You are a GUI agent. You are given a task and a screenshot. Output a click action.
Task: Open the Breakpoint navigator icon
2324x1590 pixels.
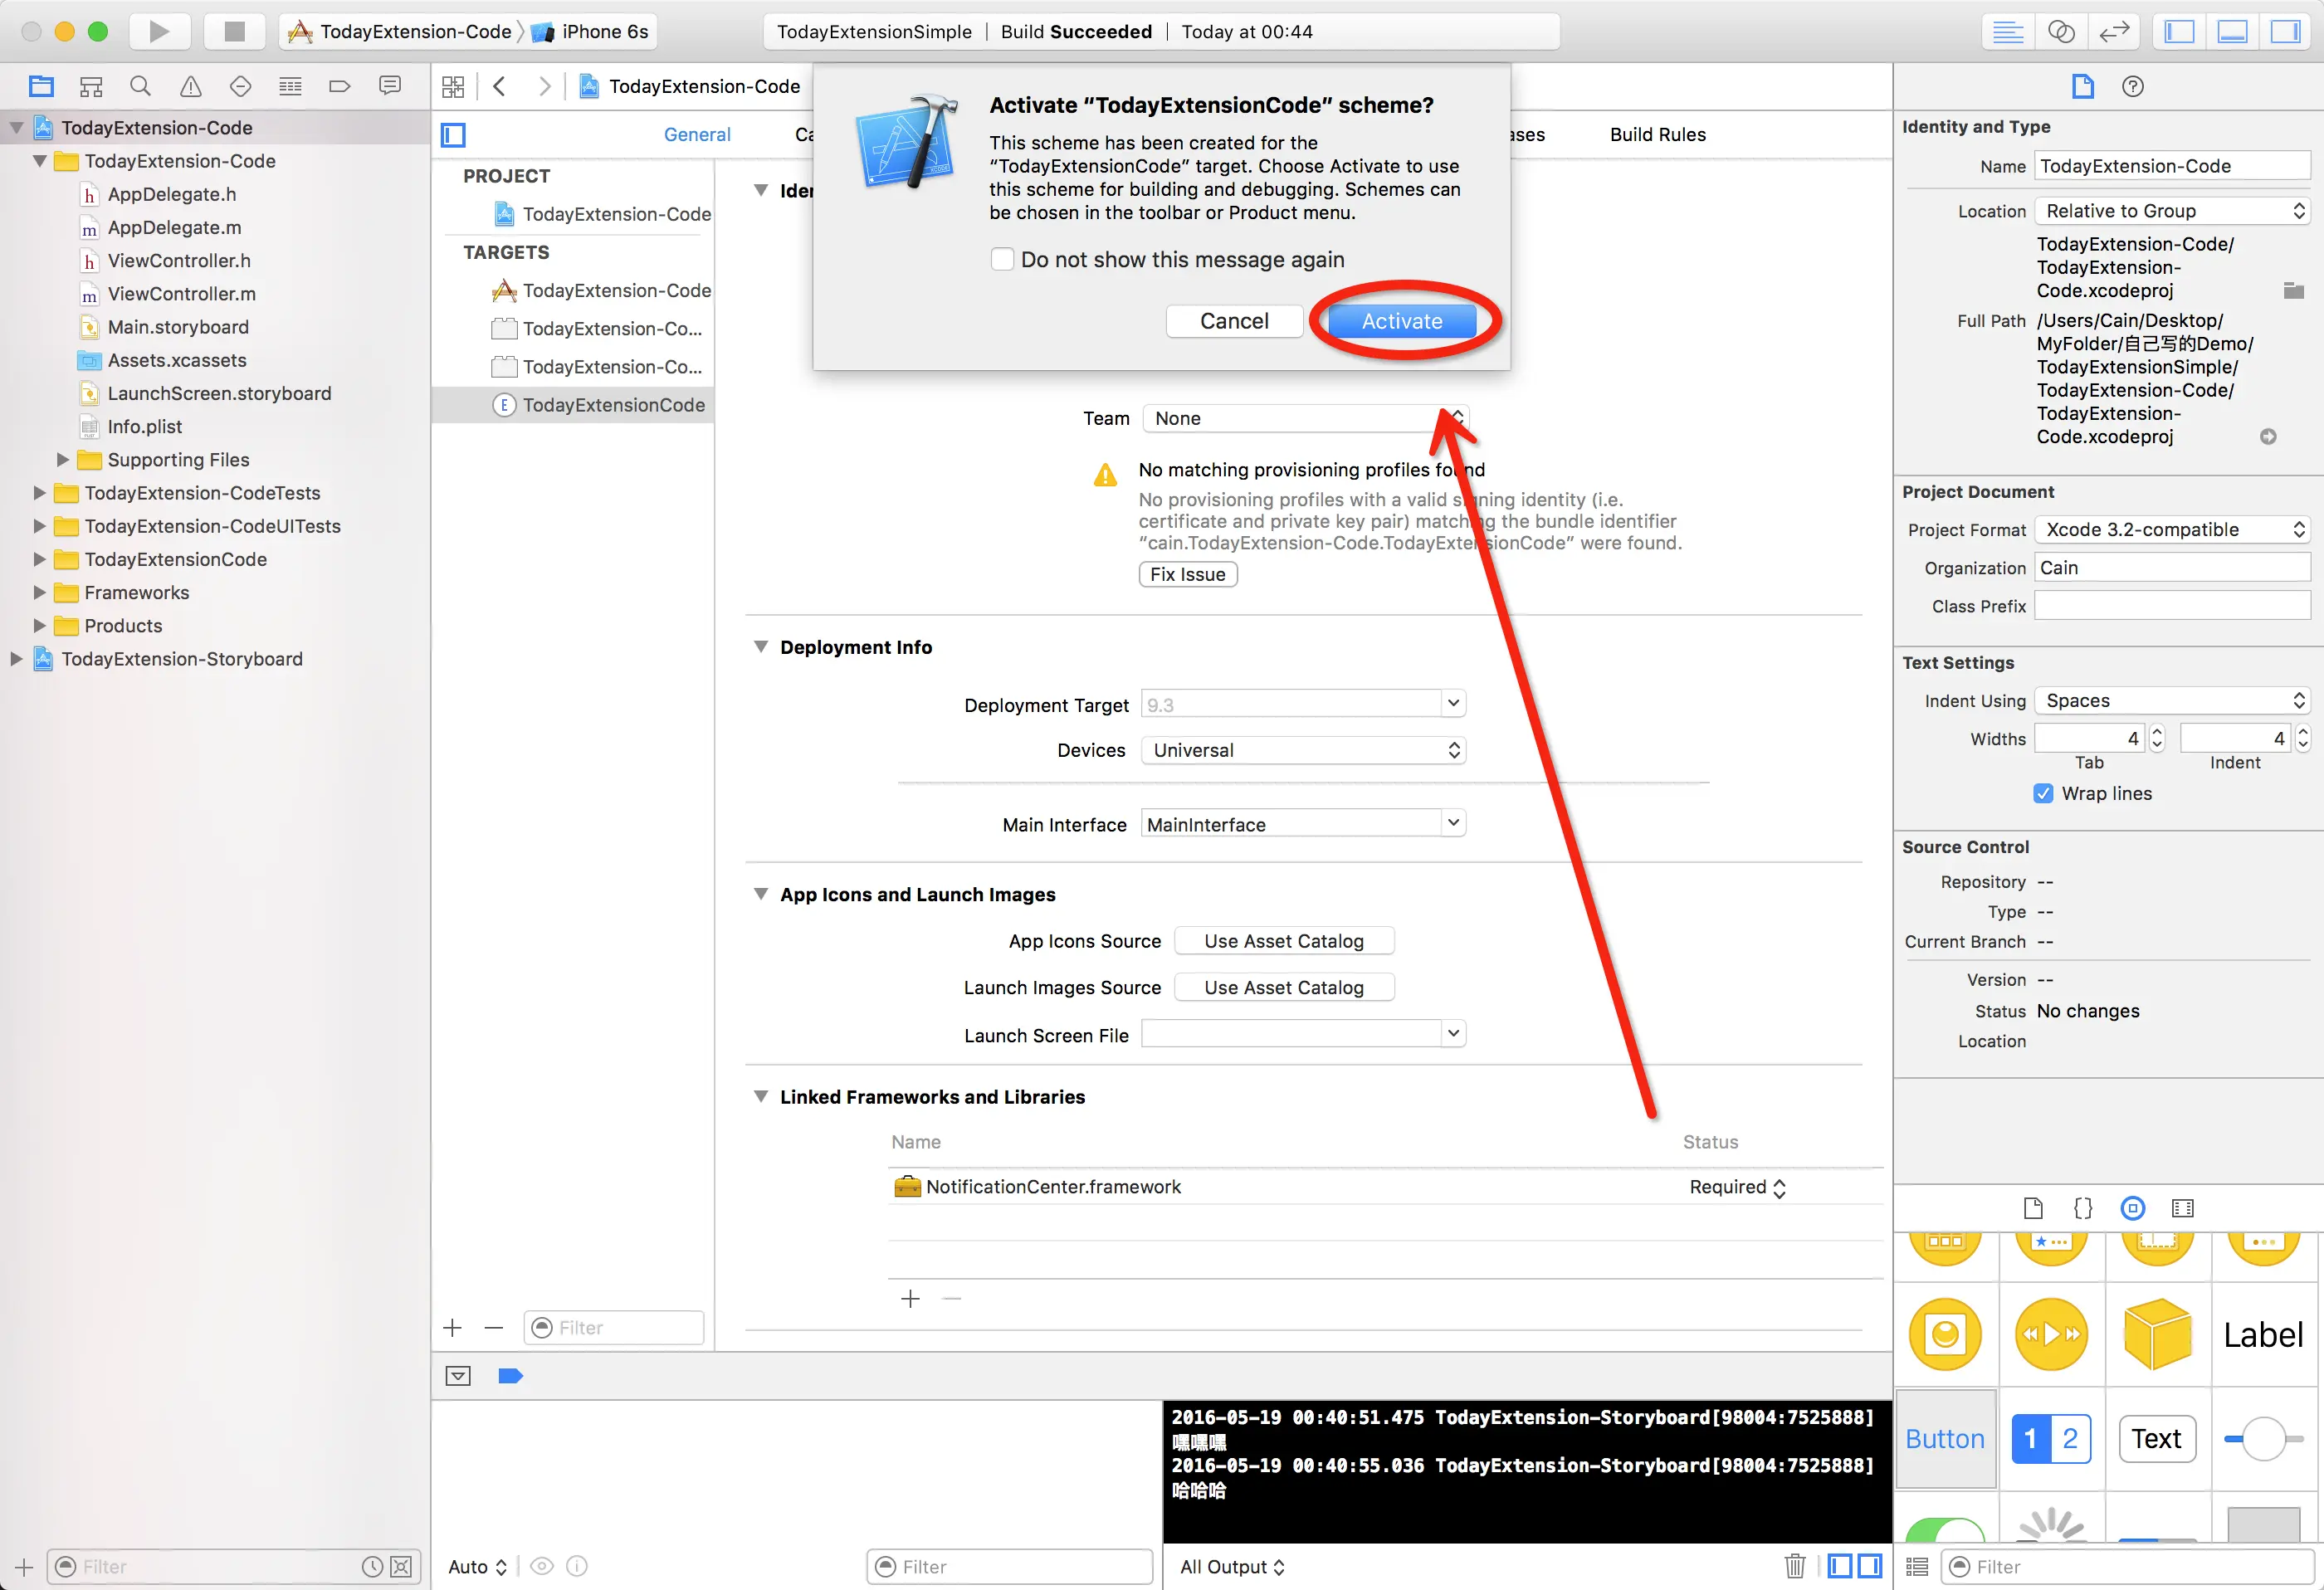[340, 86]
